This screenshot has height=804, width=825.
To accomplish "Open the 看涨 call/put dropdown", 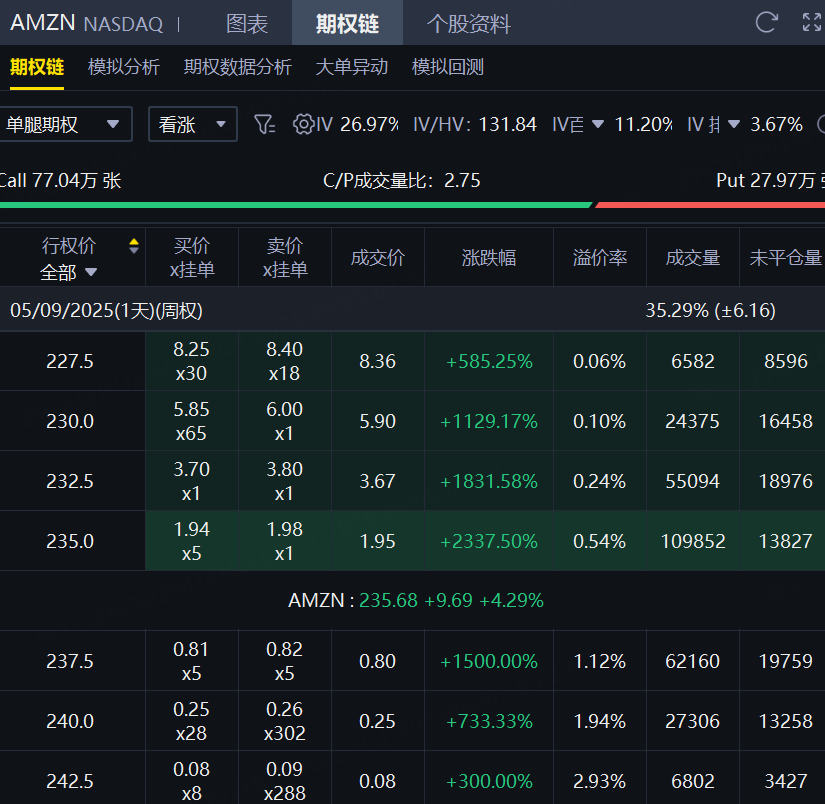I will [192, 124].
